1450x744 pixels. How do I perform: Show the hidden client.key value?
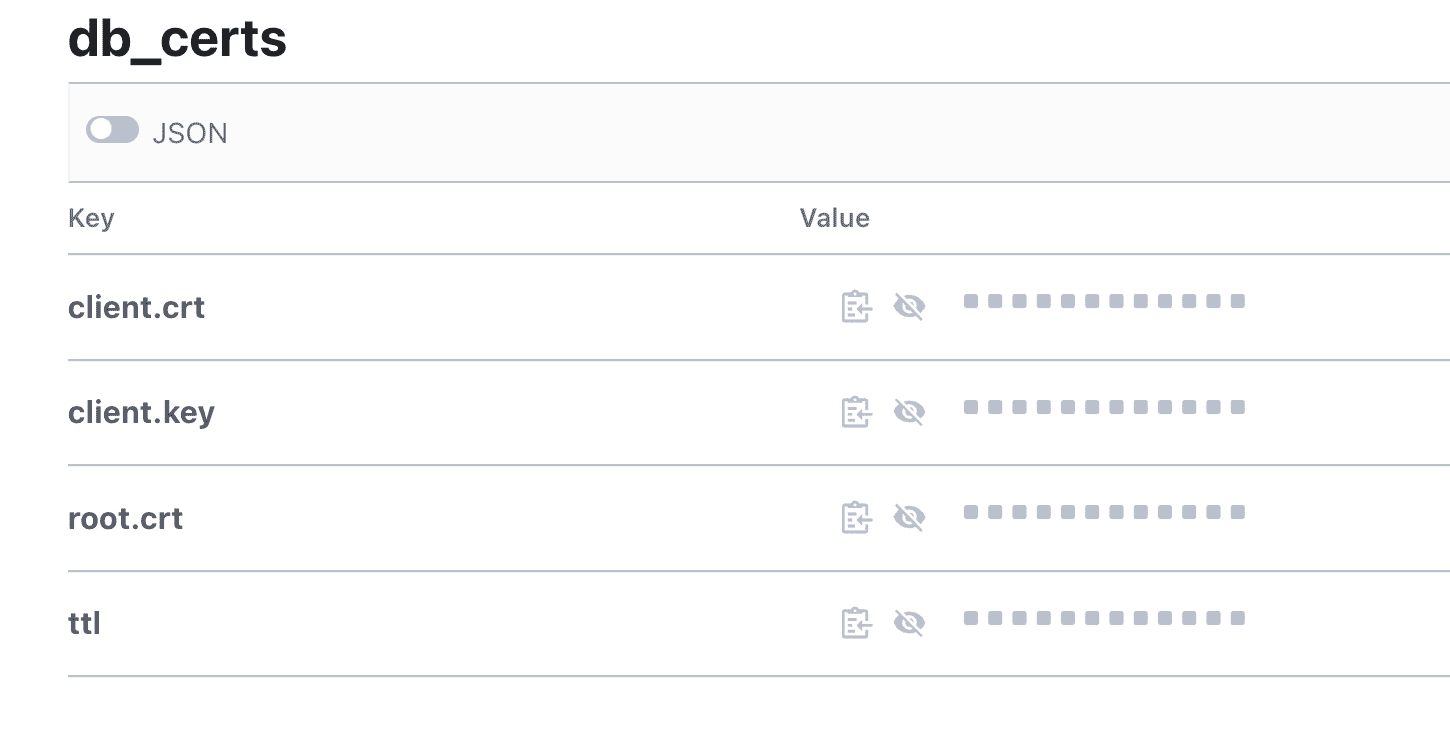tap(909, 412)
